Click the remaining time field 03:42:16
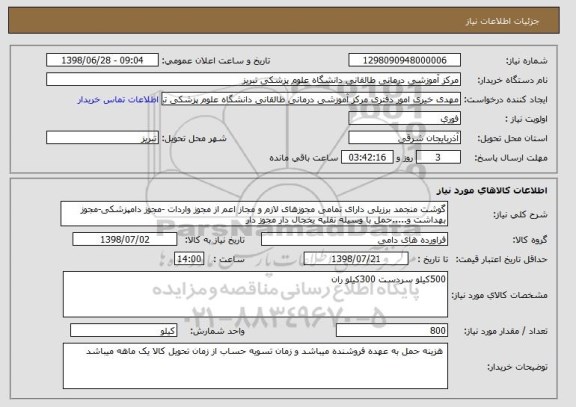Image resolution: width=576 pixels, height=407 pixels. pyautogui.click(x=367, y=158)
